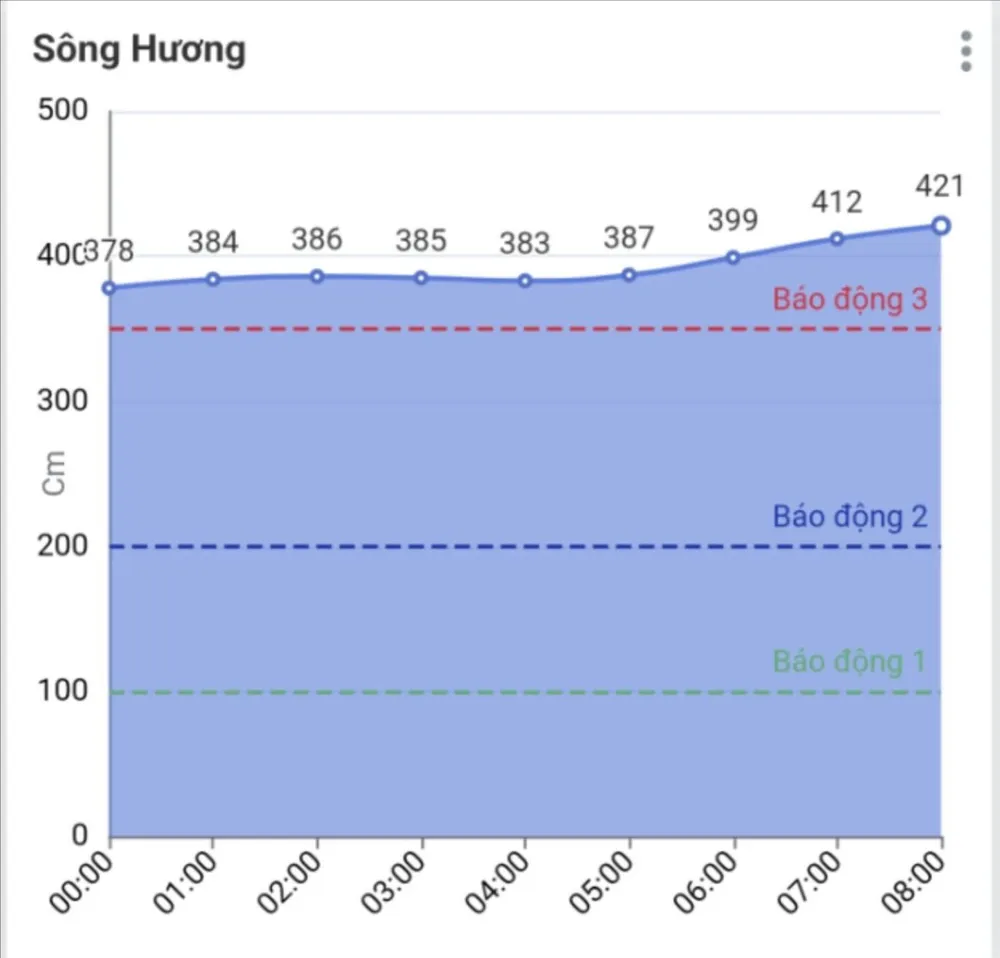This screenshot has height=958, width=1000.
Task: Click the Cm axis unit label
Action: (x=55, y=470)
